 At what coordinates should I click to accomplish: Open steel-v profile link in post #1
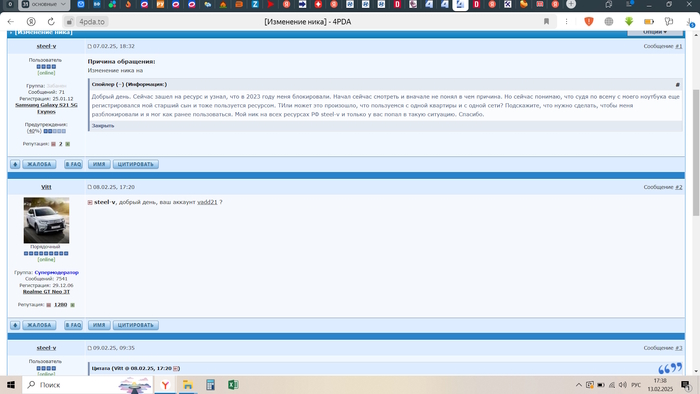(46, 46)
